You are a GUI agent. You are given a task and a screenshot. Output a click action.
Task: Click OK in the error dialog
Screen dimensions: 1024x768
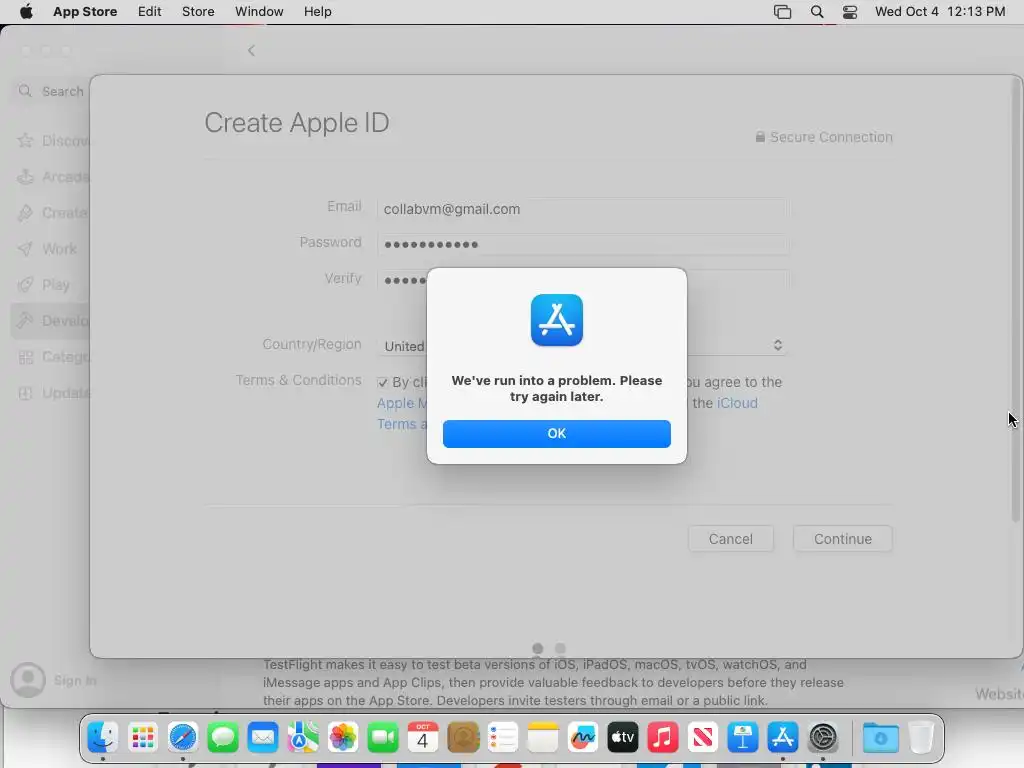pyautogui.click(x=556, y=434)
